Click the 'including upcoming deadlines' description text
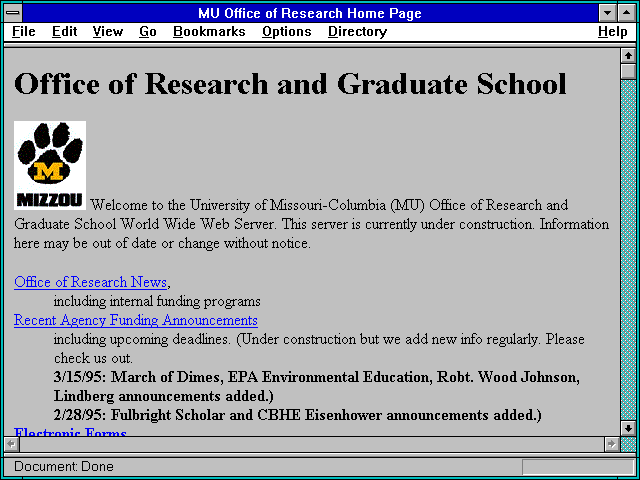Image resolution: width=640 pixels, height=480 pixels. (x=319, y=349)
